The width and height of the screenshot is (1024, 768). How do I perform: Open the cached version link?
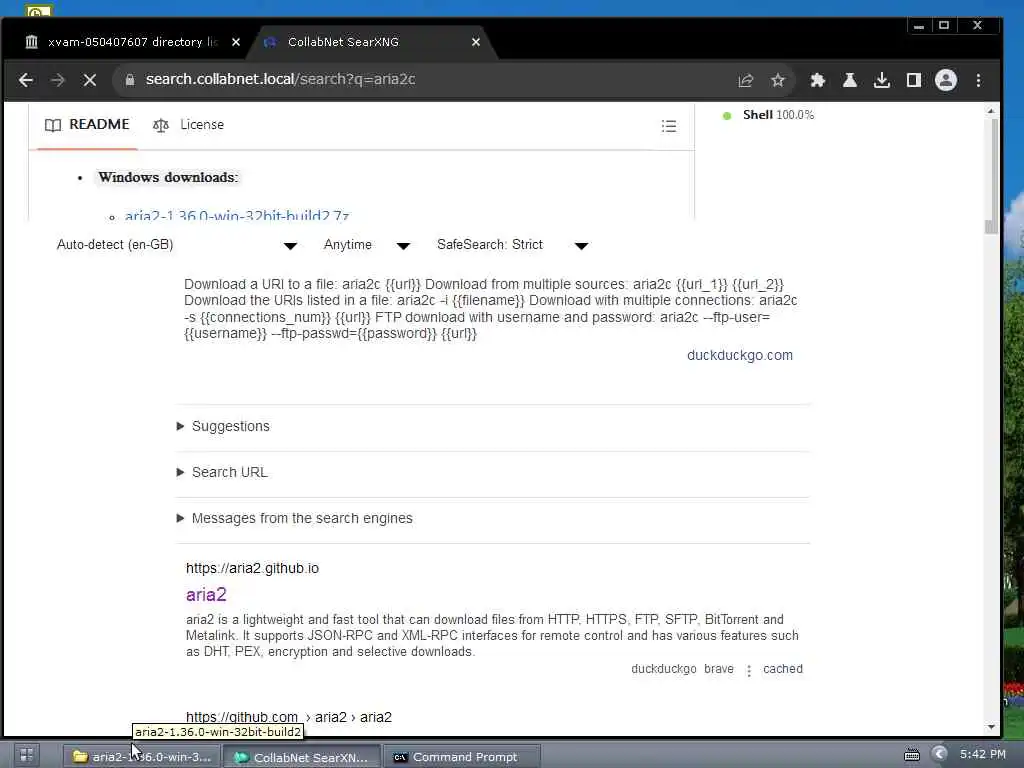(x=782, y=669)
